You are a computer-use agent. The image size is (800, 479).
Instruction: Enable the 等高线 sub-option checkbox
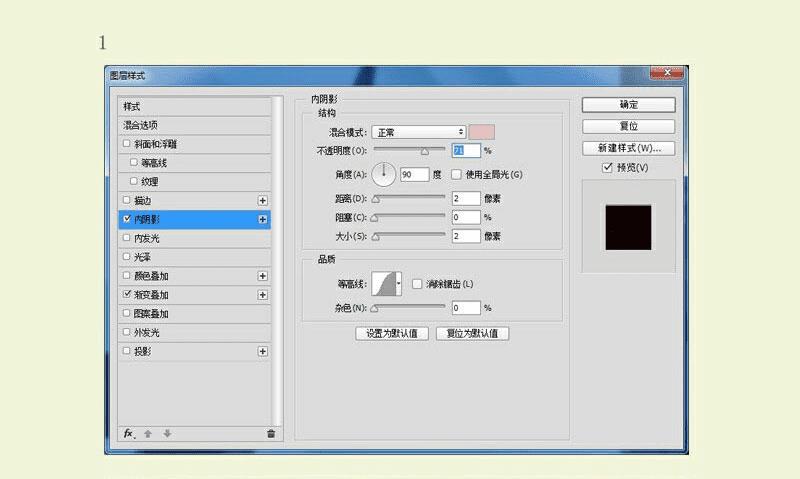click(x=134, y=162)
